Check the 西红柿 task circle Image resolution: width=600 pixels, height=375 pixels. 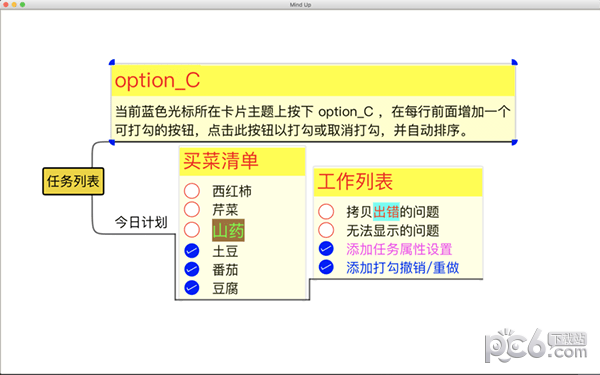[x=192, y=191]
